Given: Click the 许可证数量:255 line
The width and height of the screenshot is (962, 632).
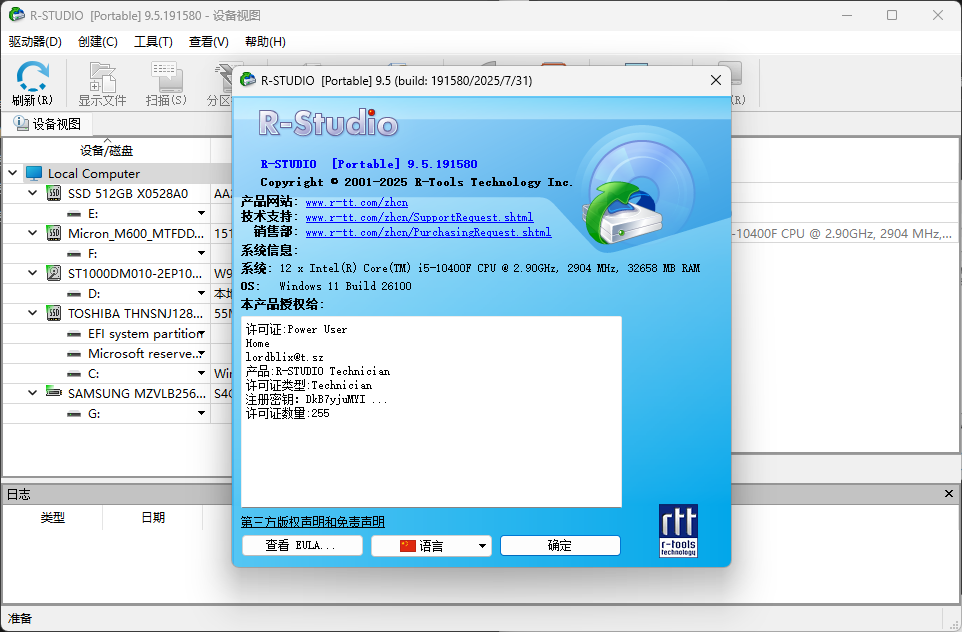Looking at the screenshot, I should [287, 414].
